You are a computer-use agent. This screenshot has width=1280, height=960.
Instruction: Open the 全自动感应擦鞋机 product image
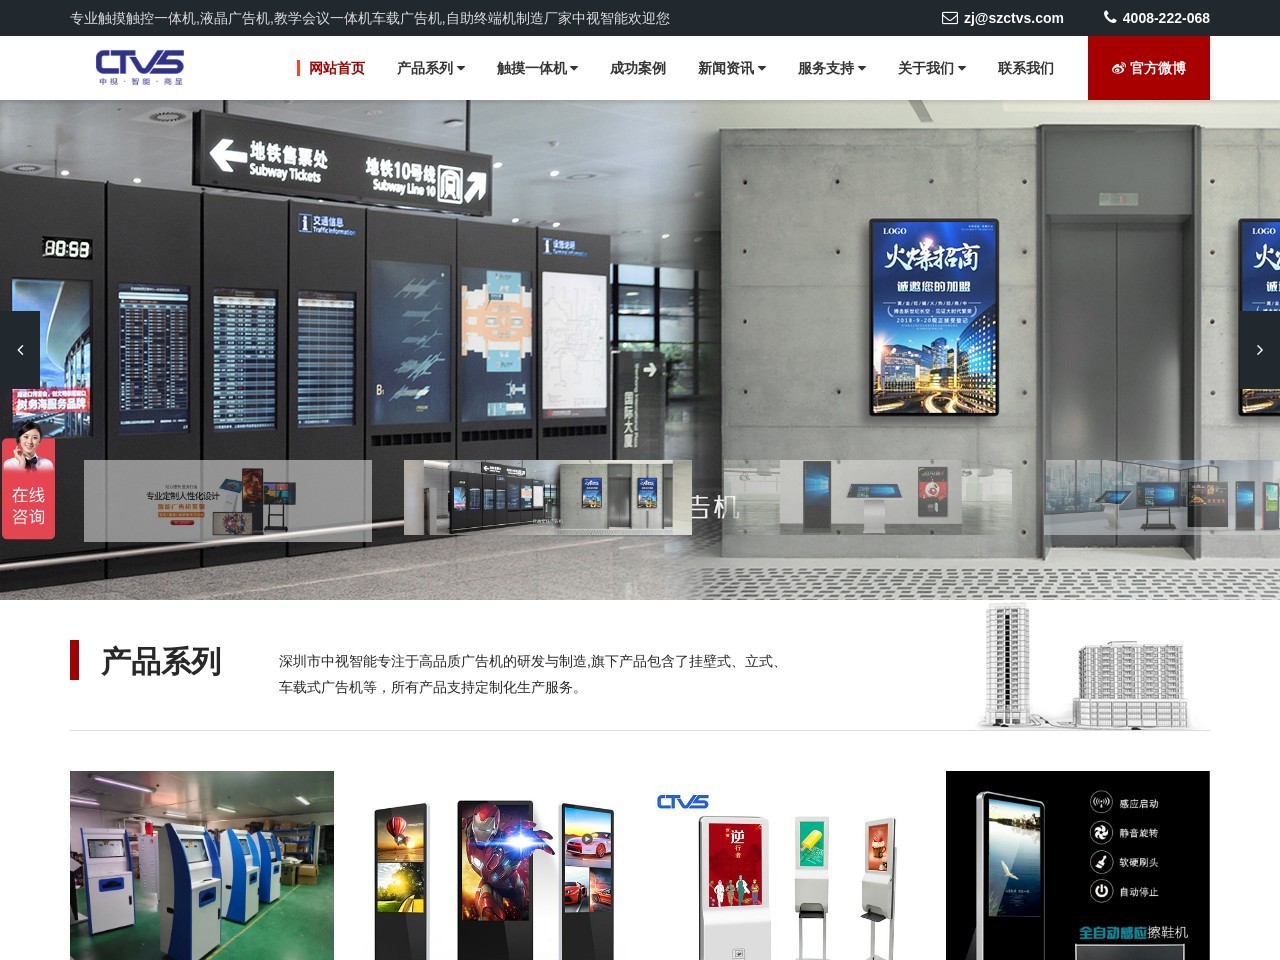pos(1078,865)
